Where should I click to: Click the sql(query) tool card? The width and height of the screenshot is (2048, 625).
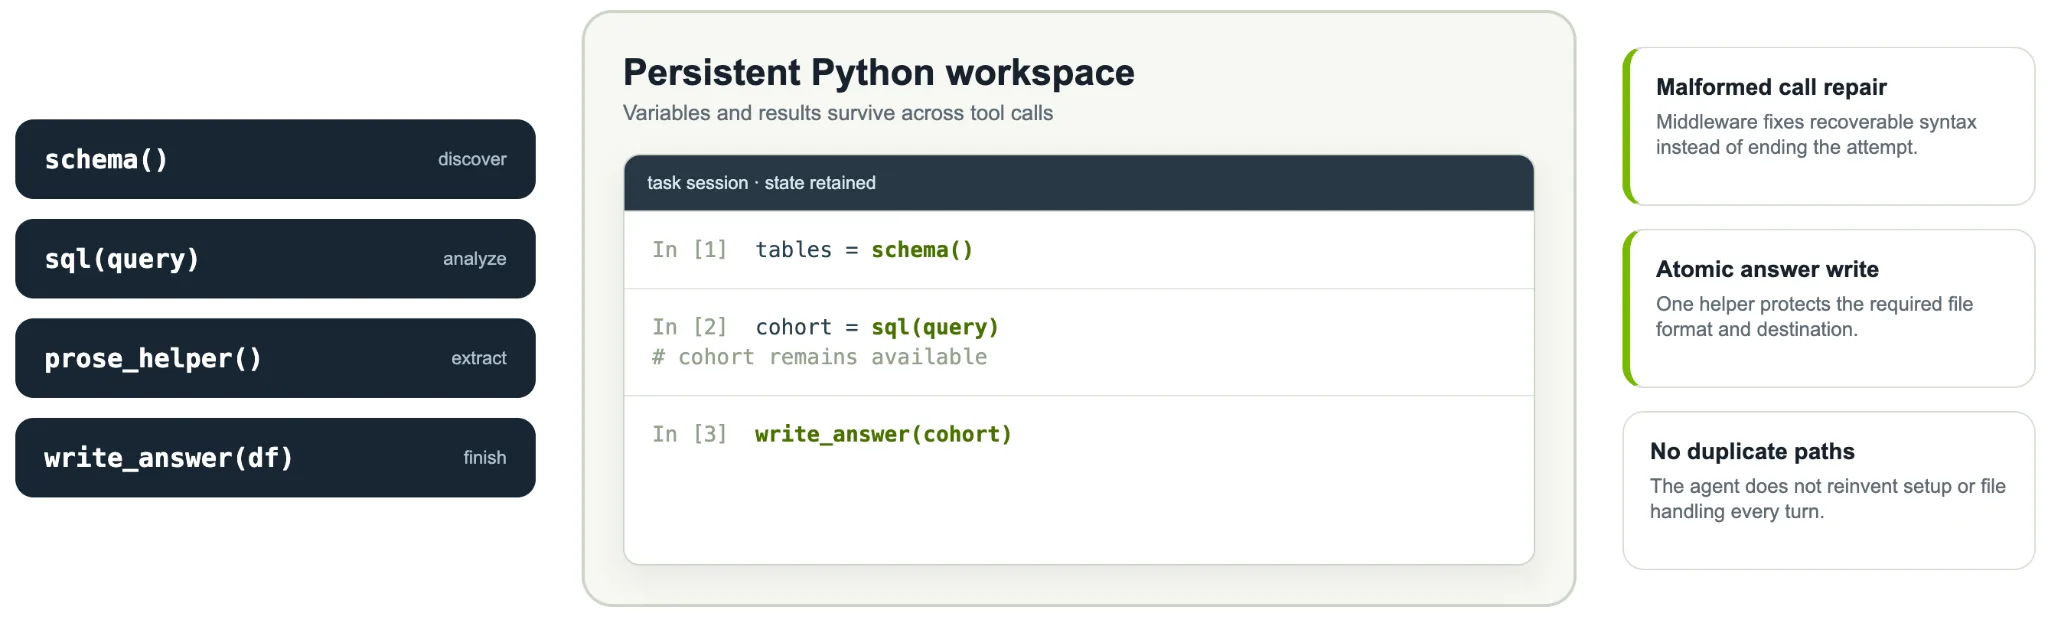(275, 259)
